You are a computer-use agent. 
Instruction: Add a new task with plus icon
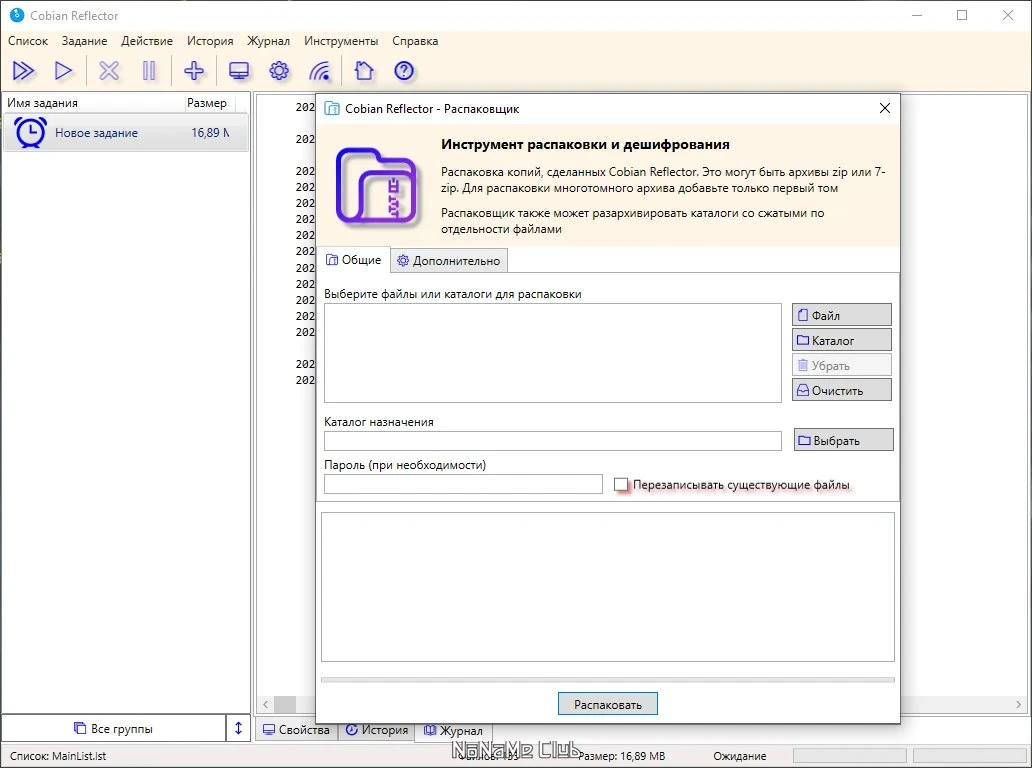(194, 70)
